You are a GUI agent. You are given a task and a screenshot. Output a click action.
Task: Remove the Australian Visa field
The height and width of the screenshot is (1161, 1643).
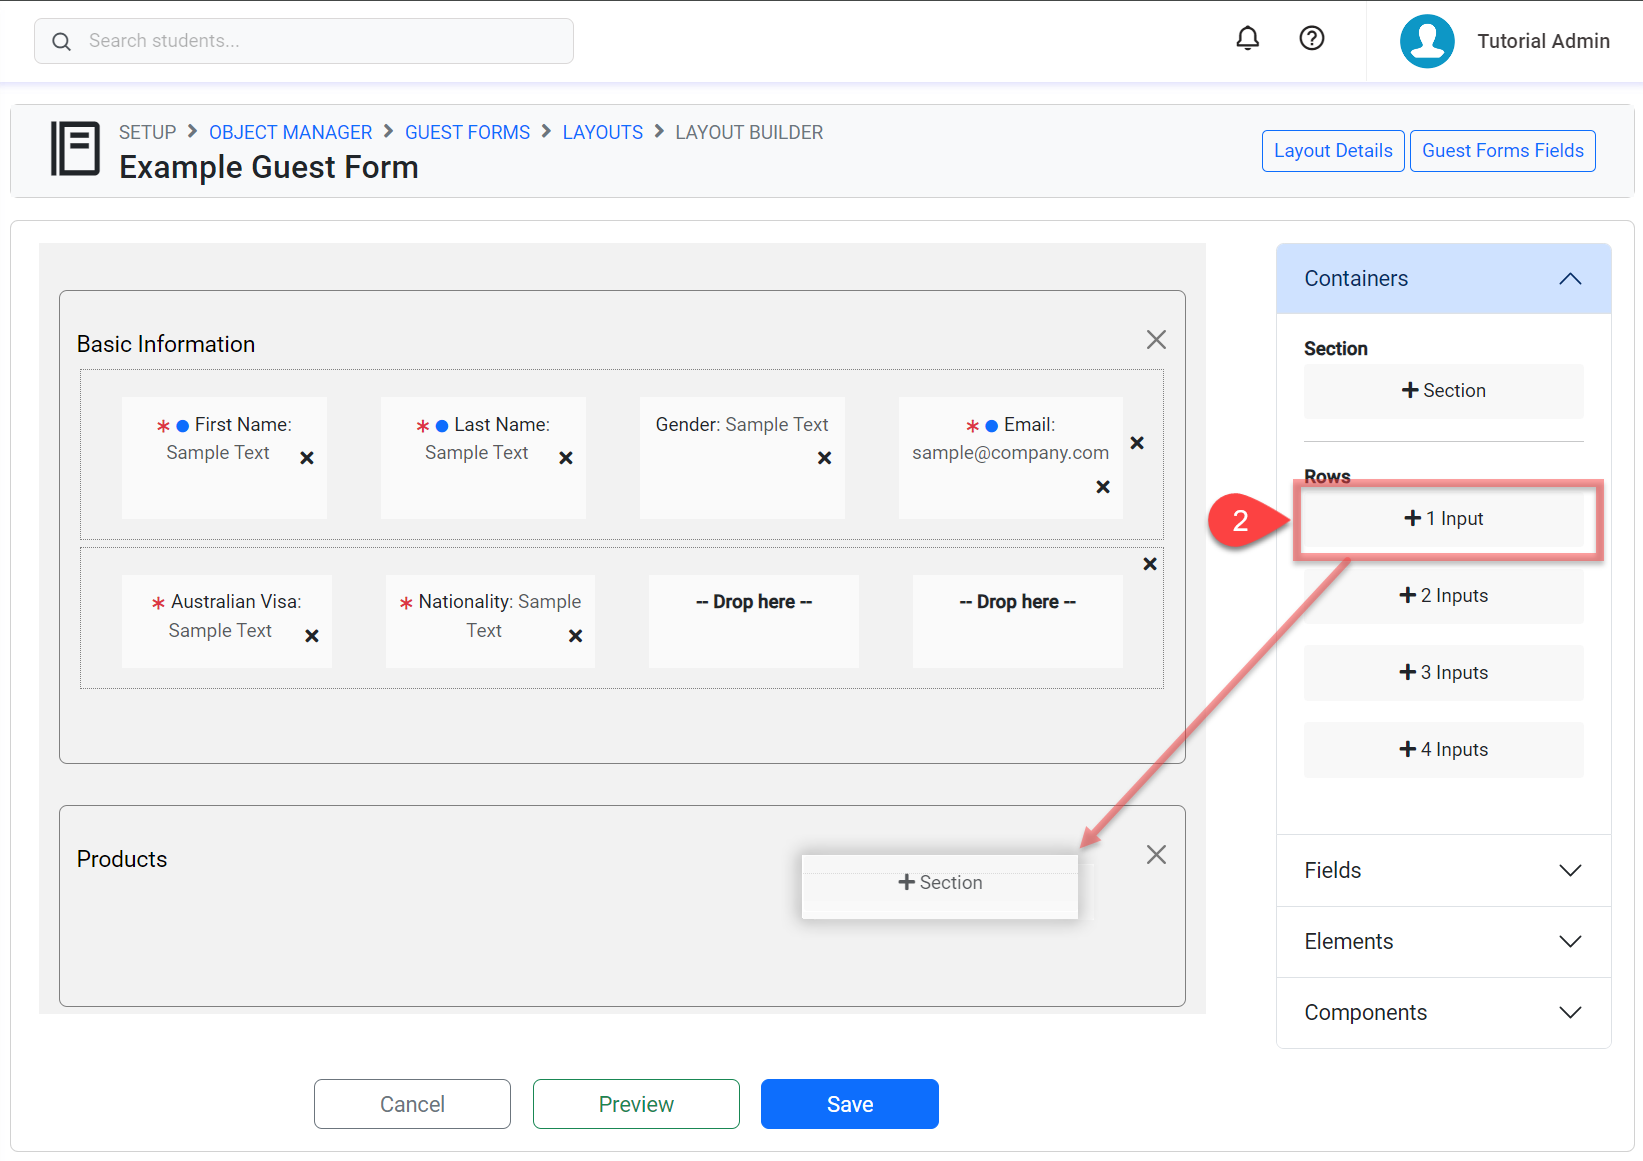click(312, 636)
